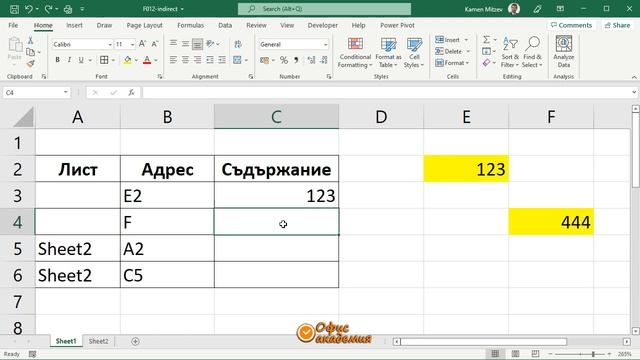Click Decrease Decimal icon

[x=324, y=60]
